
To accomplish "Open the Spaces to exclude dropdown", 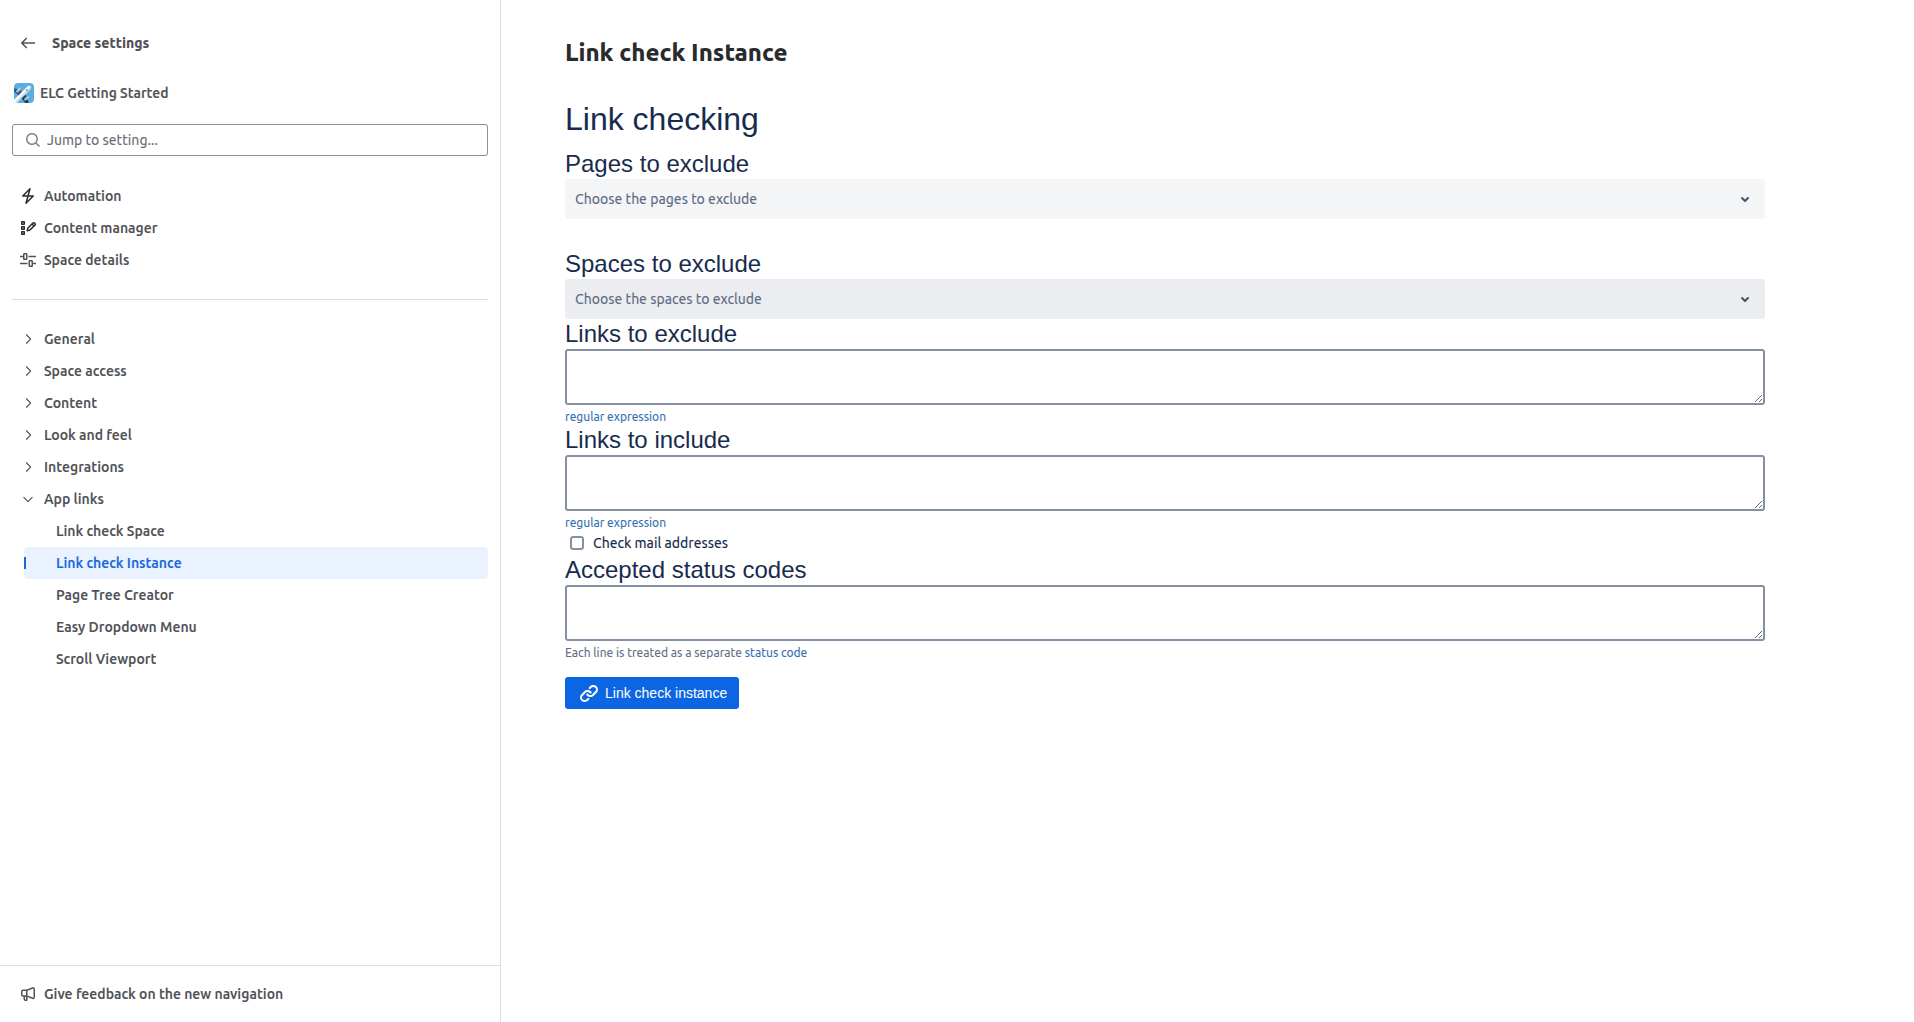I will 1164,299.
